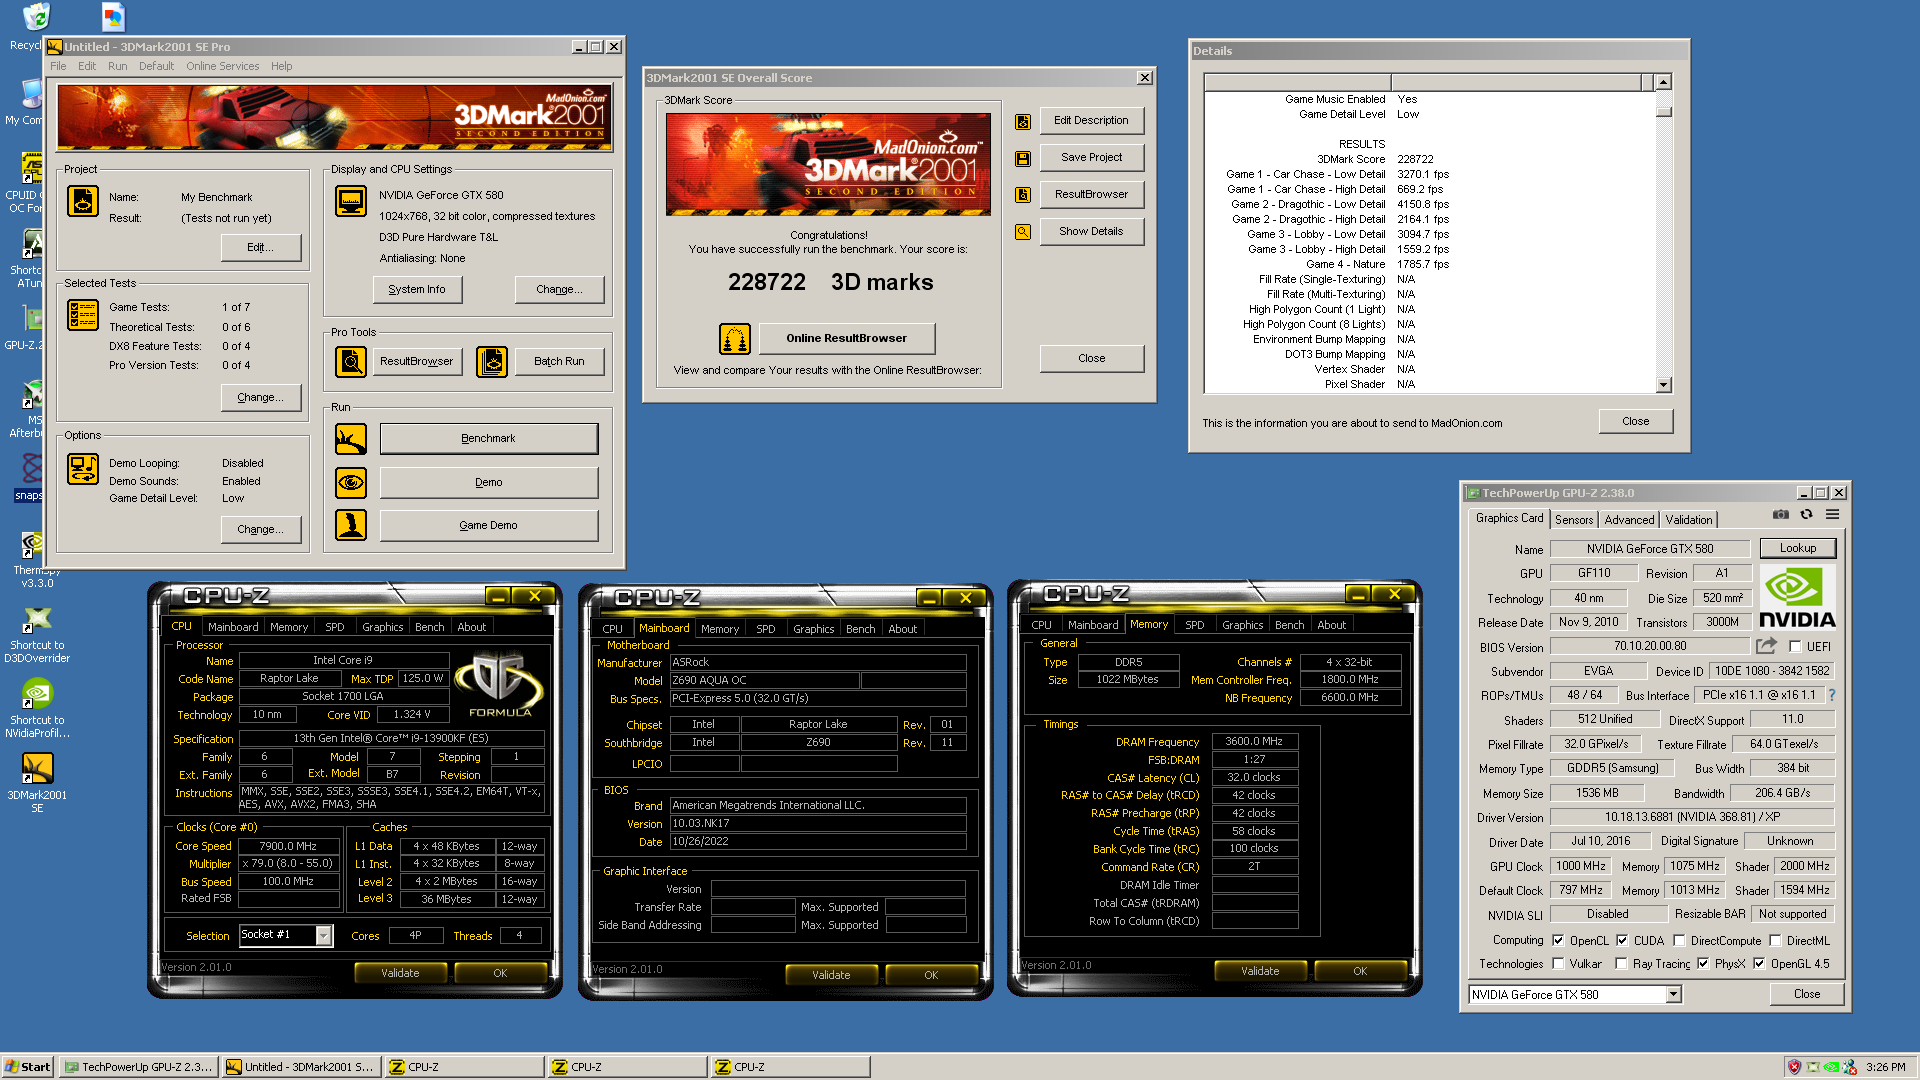This screenshot has height=1080, width=1920.
Task: Click the ResultBrowser icon in score dialog
Action: click(x=1023, y=195)
